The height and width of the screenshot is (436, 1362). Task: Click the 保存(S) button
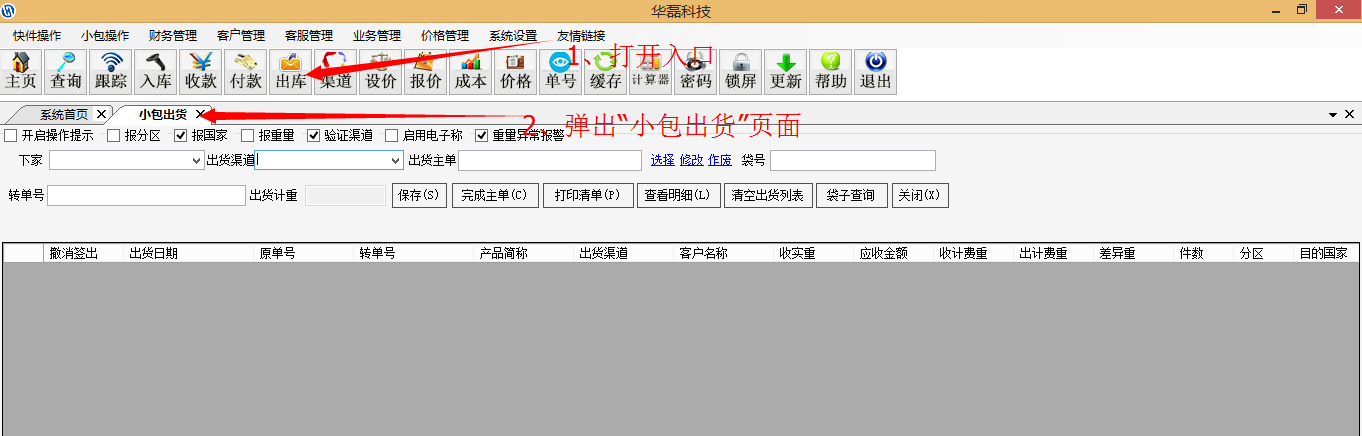click(x=419, y=195)
